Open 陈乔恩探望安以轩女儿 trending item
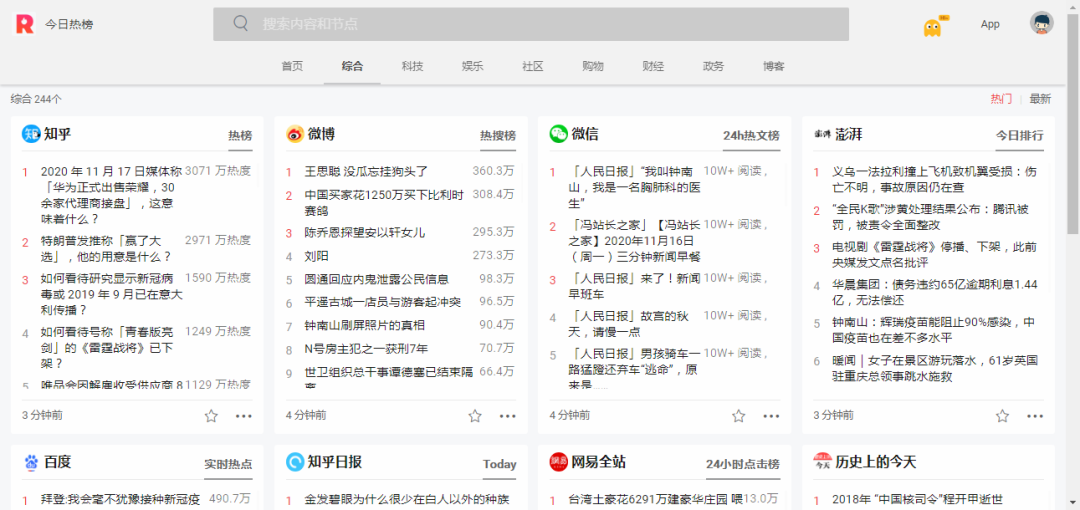The width and height of the screenshot is (1080, 510). coord(365,232)
